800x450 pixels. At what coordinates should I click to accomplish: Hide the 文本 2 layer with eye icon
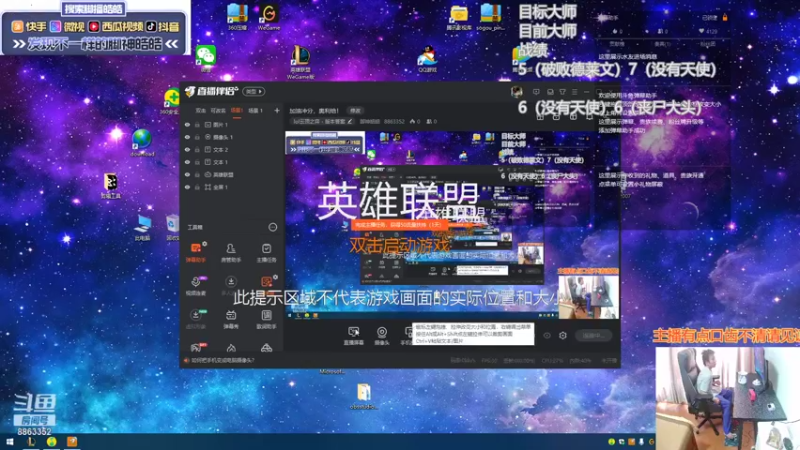point(187,149)
